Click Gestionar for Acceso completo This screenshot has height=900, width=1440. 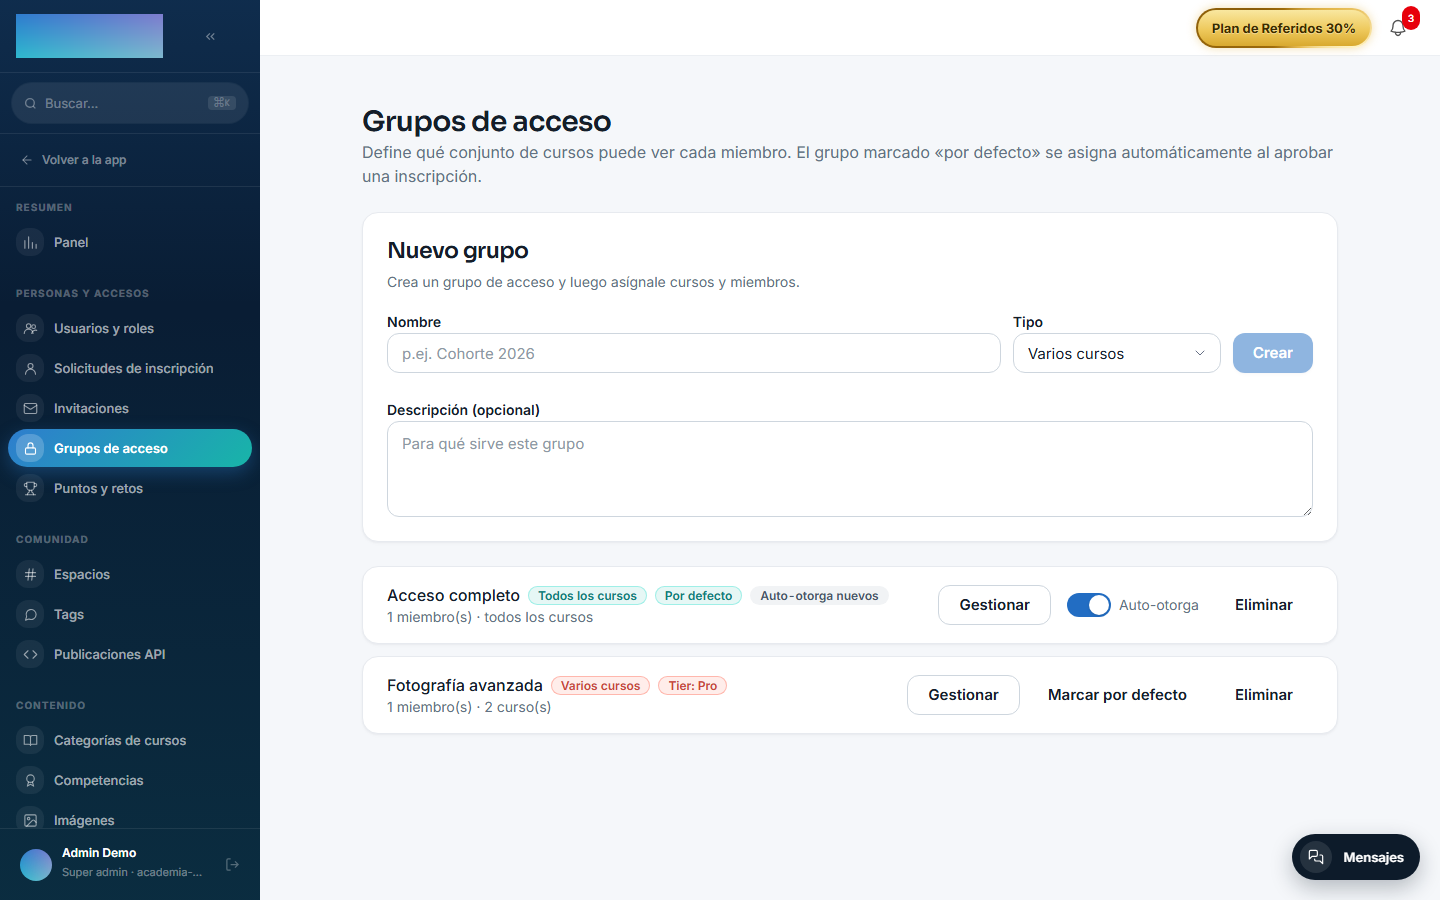tap(994, 605)
